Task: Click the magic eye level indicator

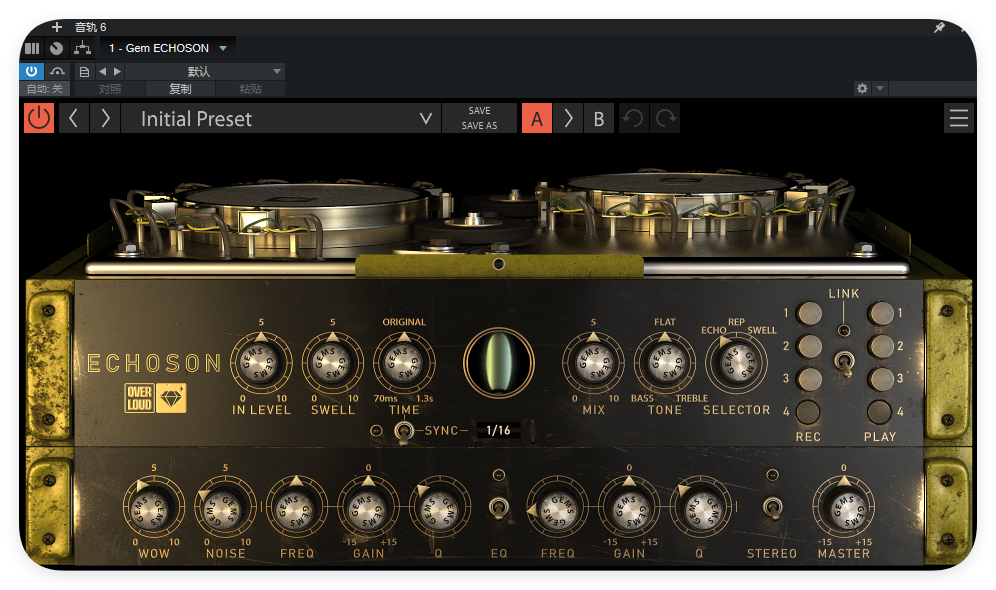Action: (x=499, y=363)
